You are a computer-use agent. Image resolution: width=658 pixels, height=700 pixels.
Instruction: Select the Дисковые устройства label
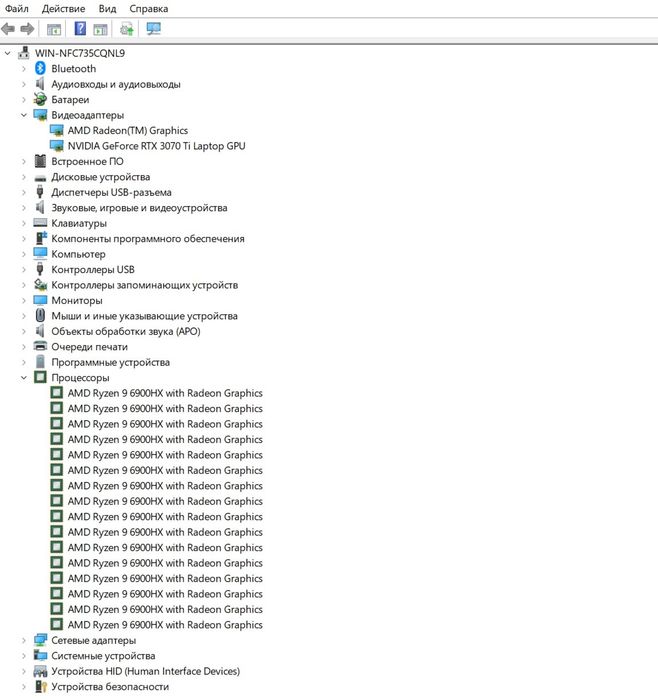pyautogui.click(x=100, y=177)
